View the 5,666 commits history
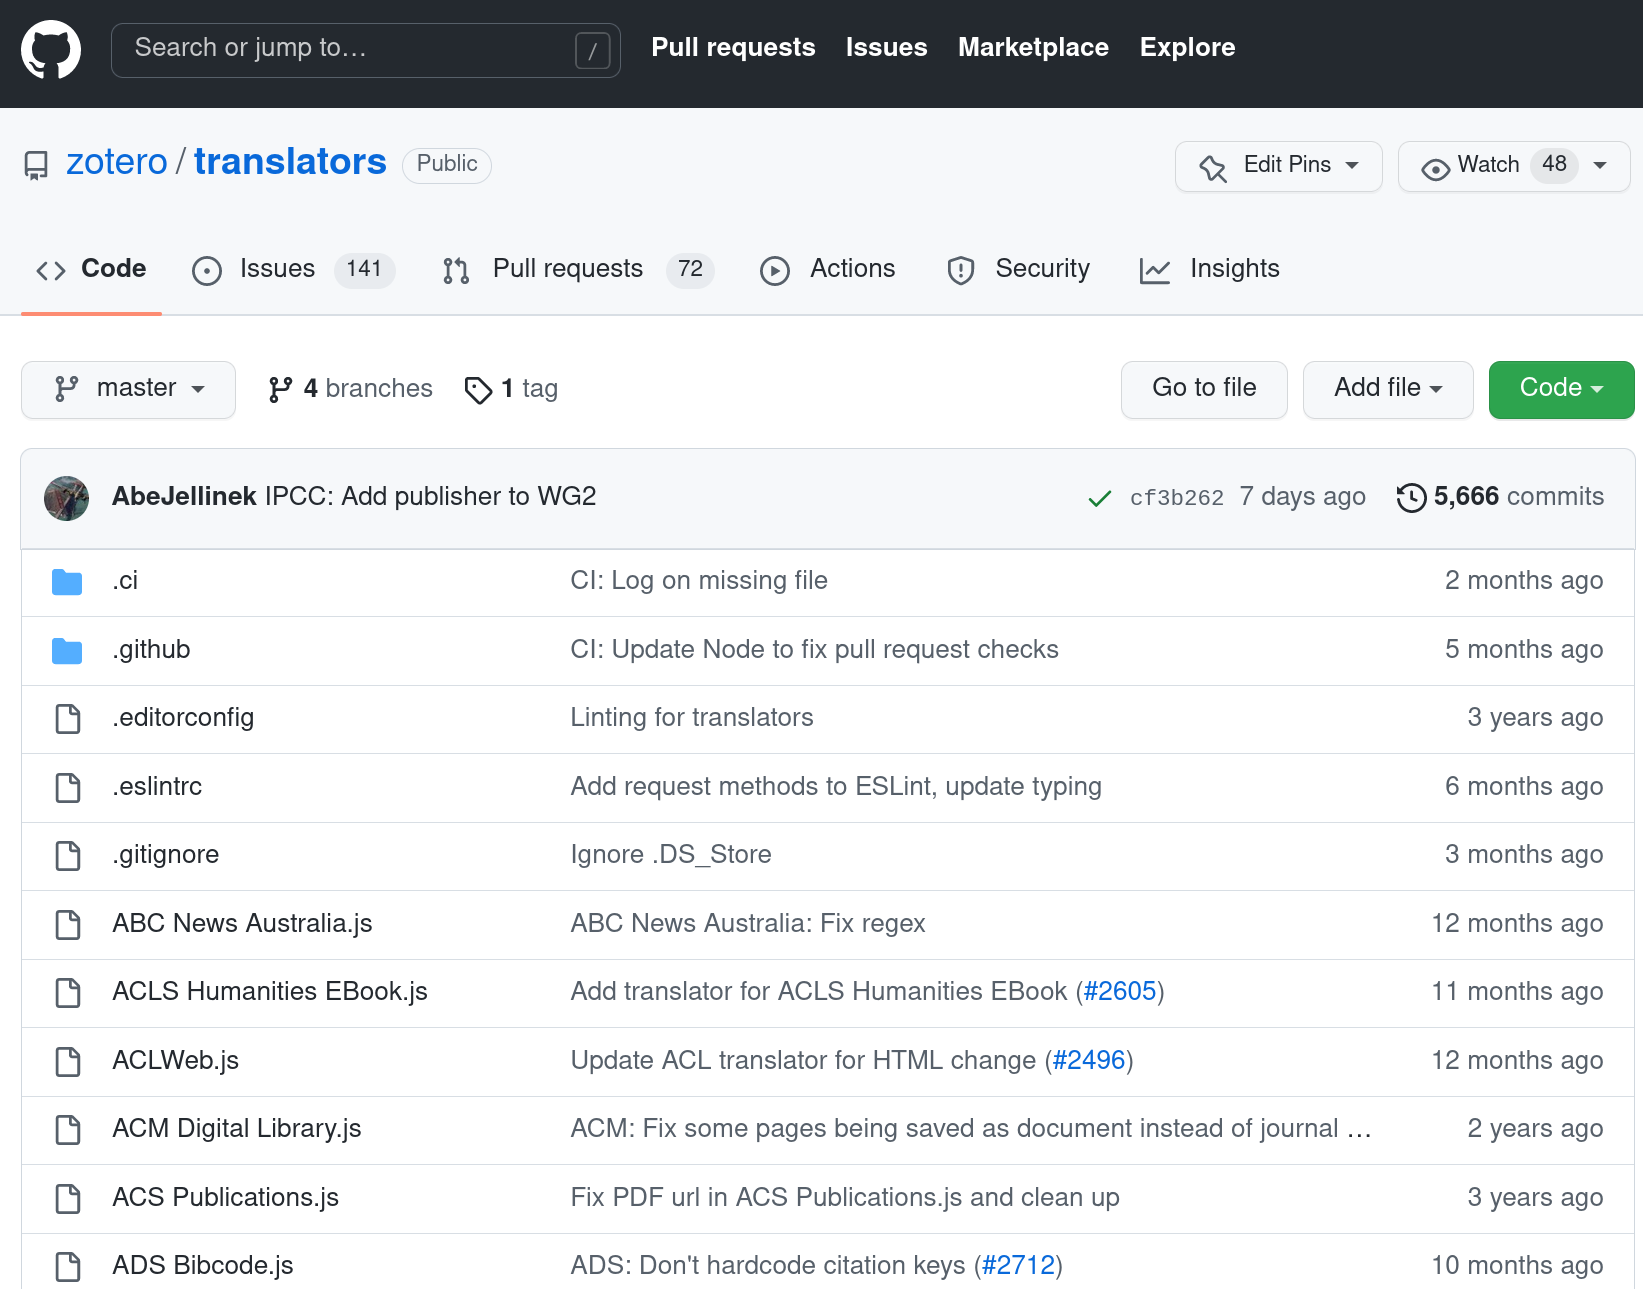This screenshot has height=1289, width=1643. 1500,497
